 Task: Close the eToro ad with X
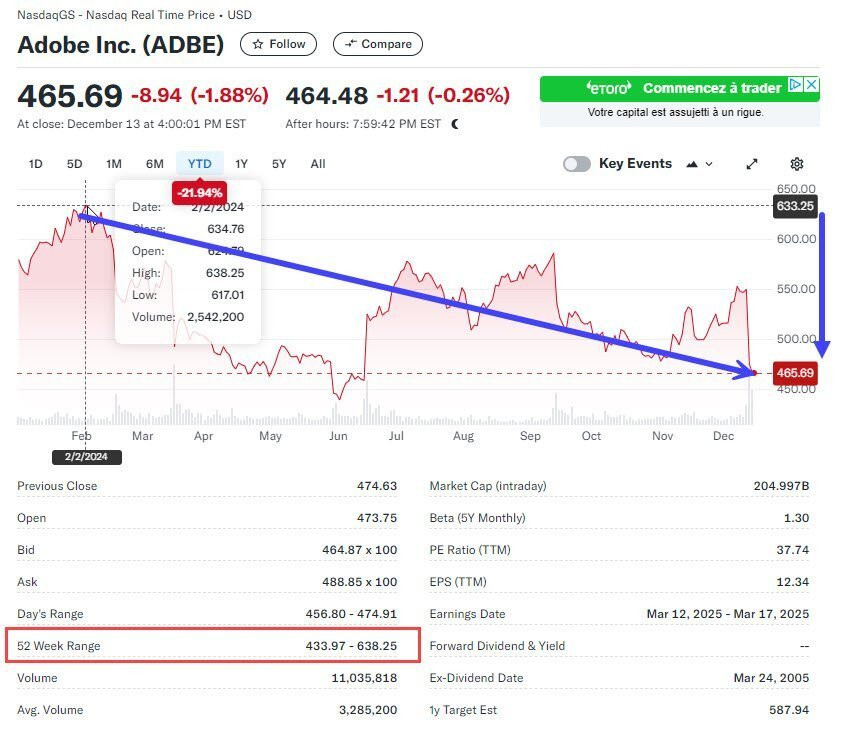tap(812, 85)
